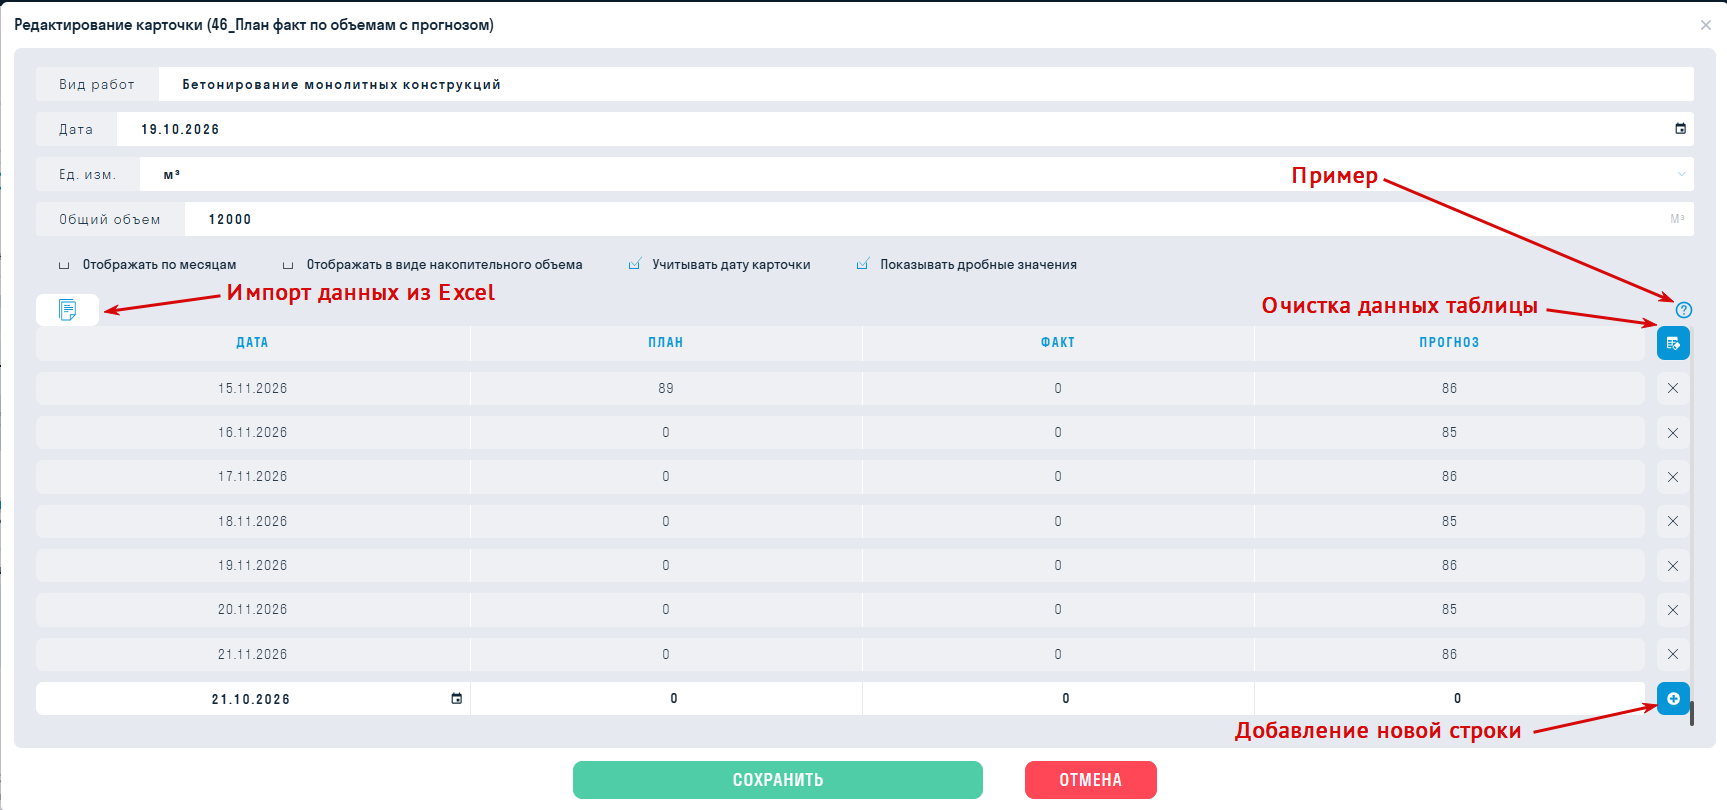Select the 16.11.2026 date cell
1727x810 pixels.
point(253,433)
